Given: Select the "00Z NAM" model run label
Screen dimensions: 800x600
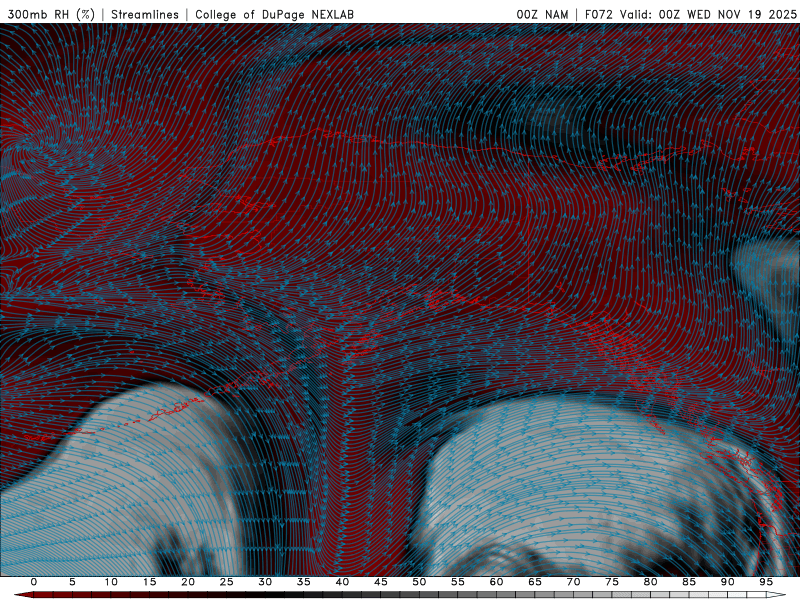Looking at the screenshot, I should pyautogui.click(x=542, y=15).
